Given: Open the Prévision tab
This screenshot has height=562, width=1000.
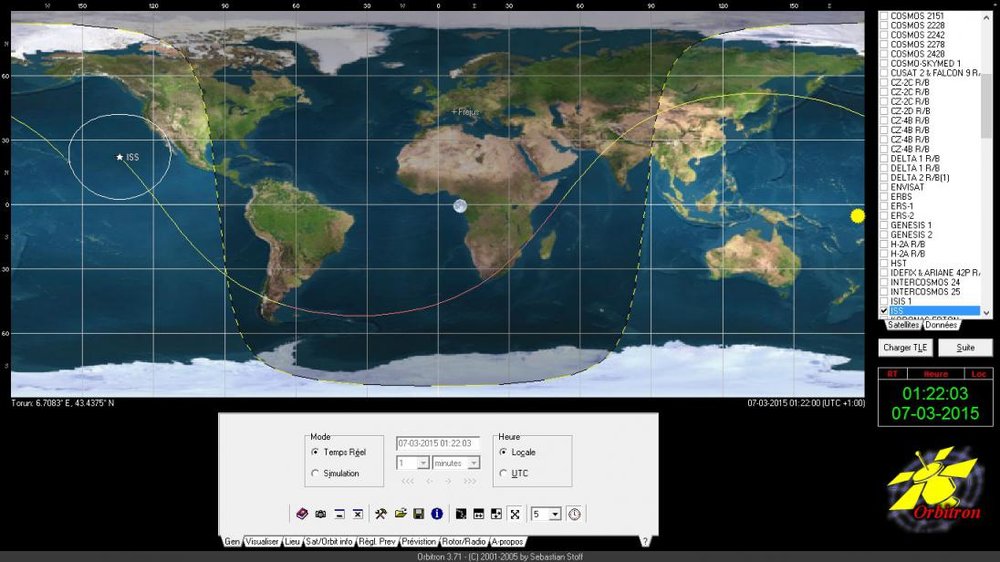Looking at the screenshot, I should (419, 542).
